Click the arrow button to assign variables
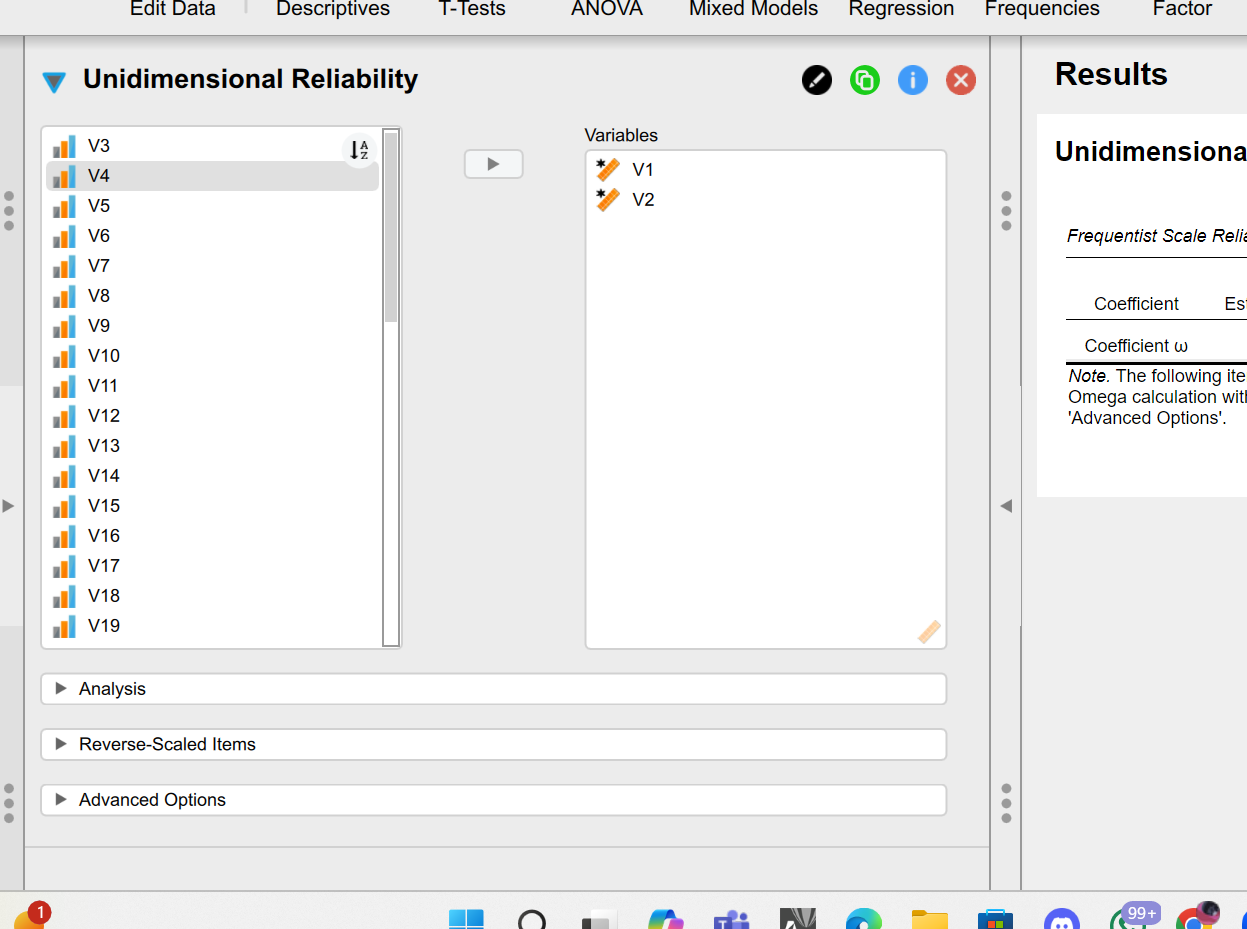The width and height of the screenshot is (1247, 929). click(493, 164)
